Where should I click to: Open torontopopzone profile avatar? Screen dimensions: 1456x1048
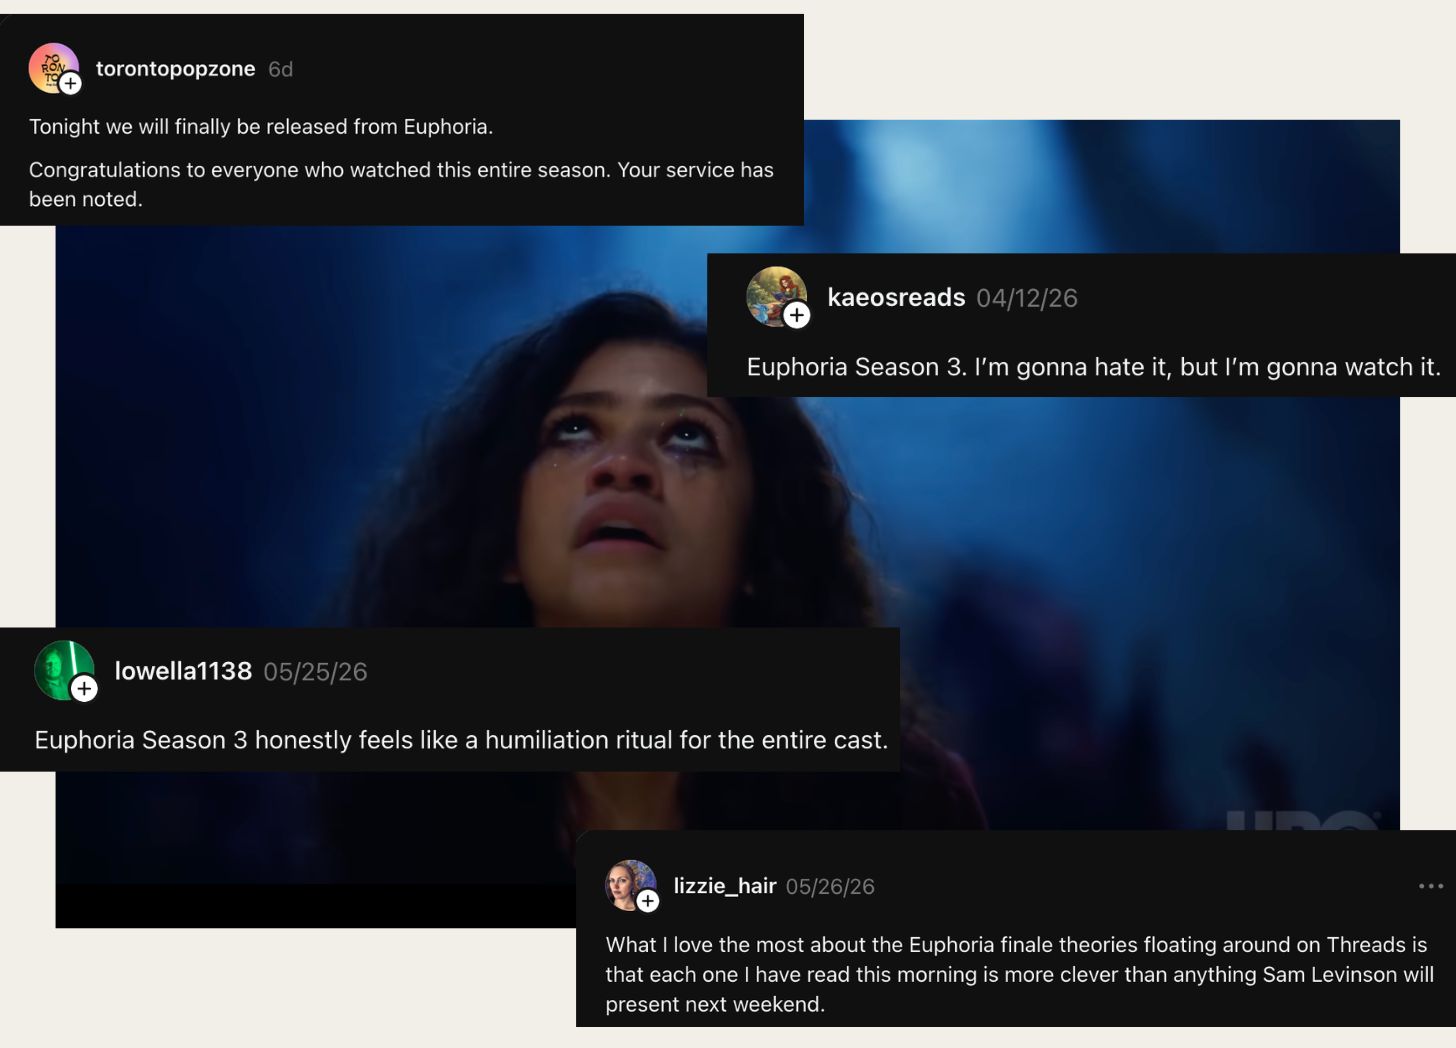53,68
